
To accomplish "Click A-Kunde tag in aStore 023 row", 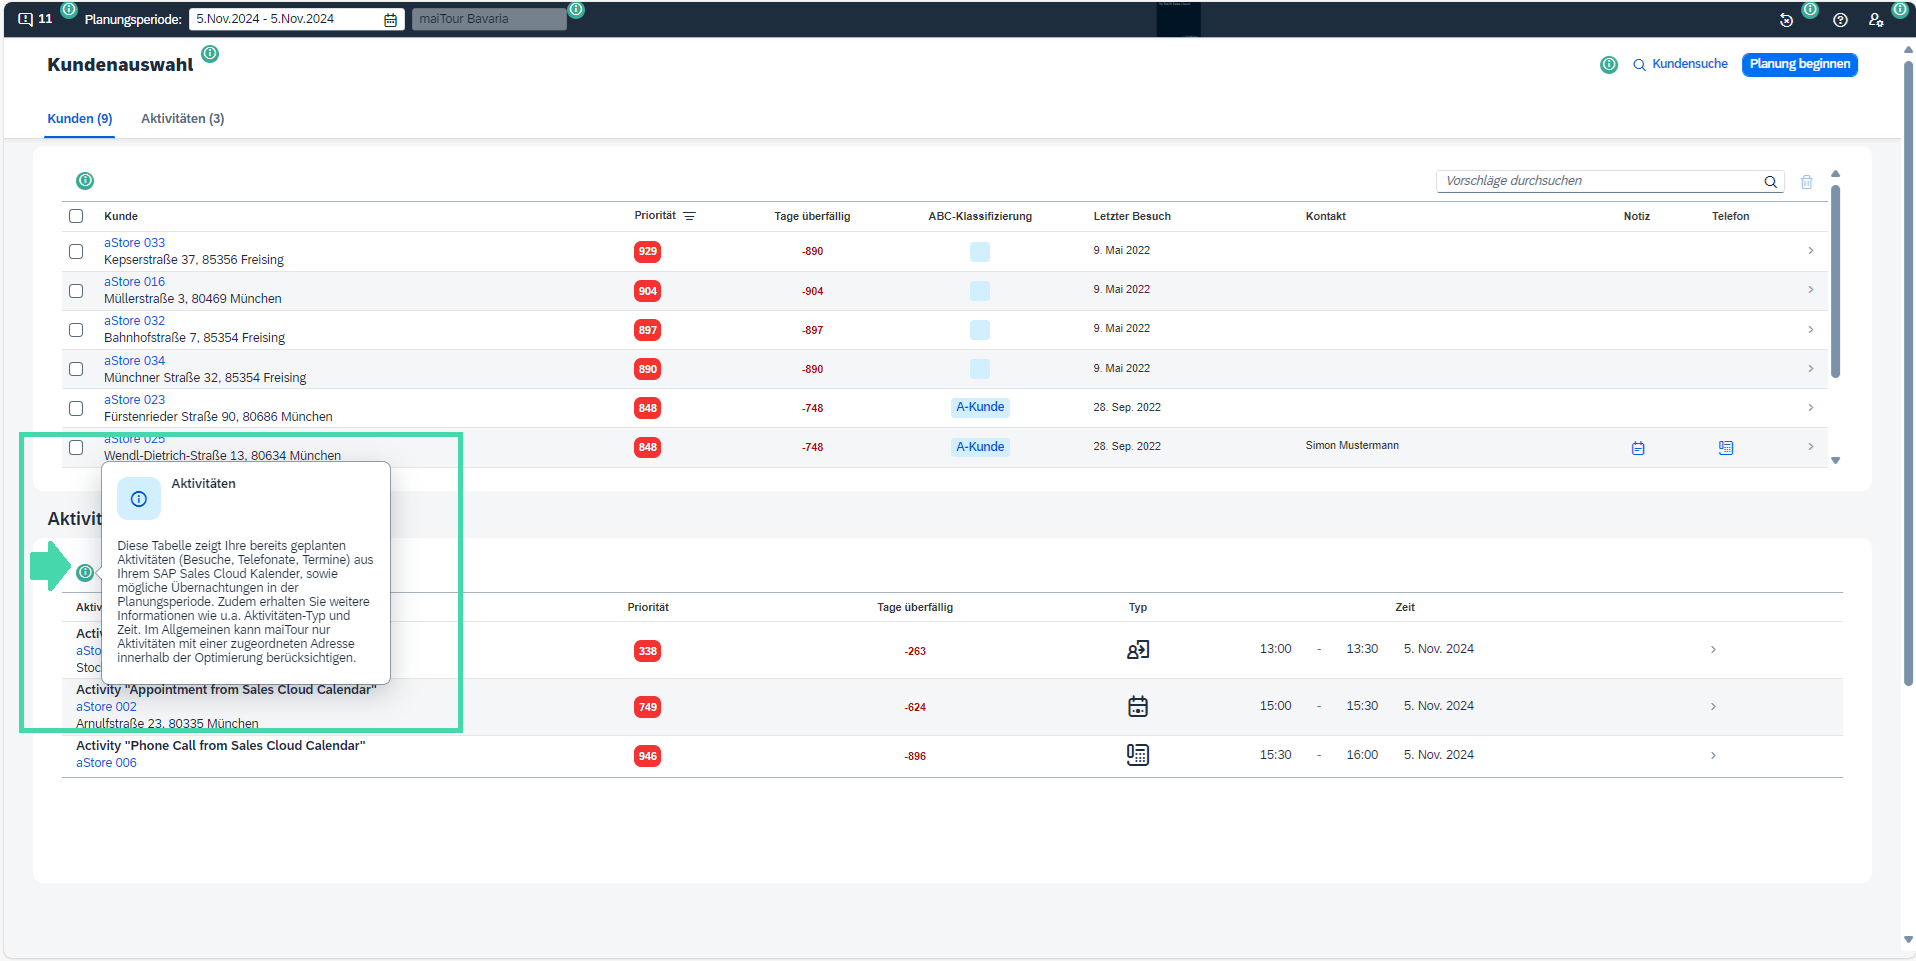I will click(980, 407).
